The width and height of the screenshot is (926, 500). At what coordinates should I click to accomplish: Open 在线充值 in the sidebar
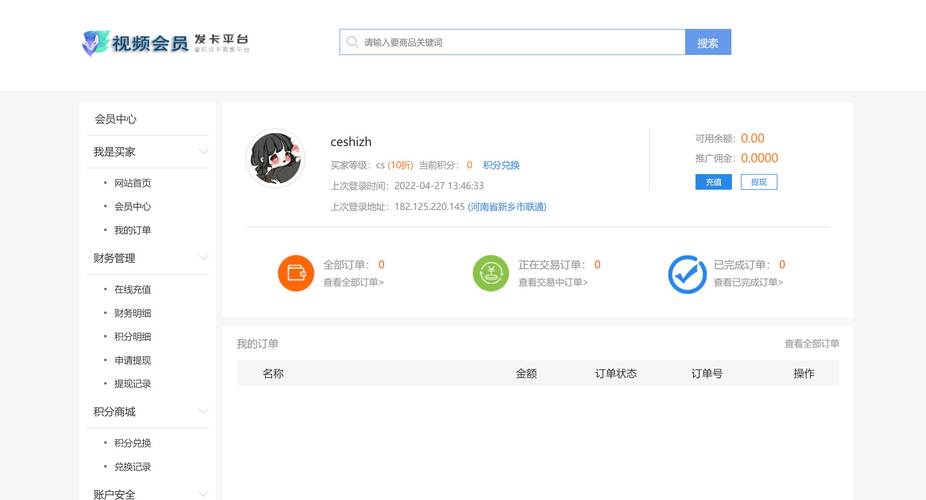(132, 289)
